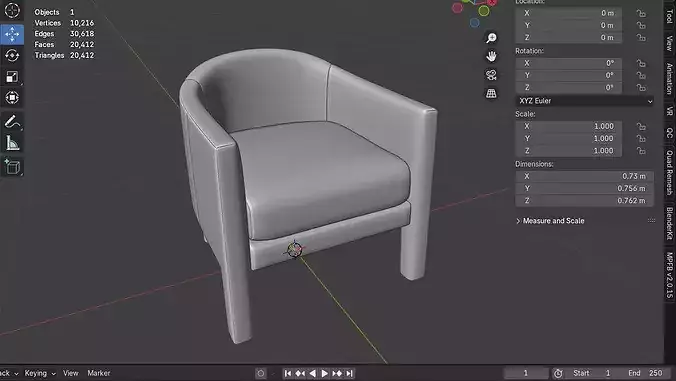Screen dimensions: 676x381
Task: Switch to the QC sidebar tab
Action: [x=669, y=133]
